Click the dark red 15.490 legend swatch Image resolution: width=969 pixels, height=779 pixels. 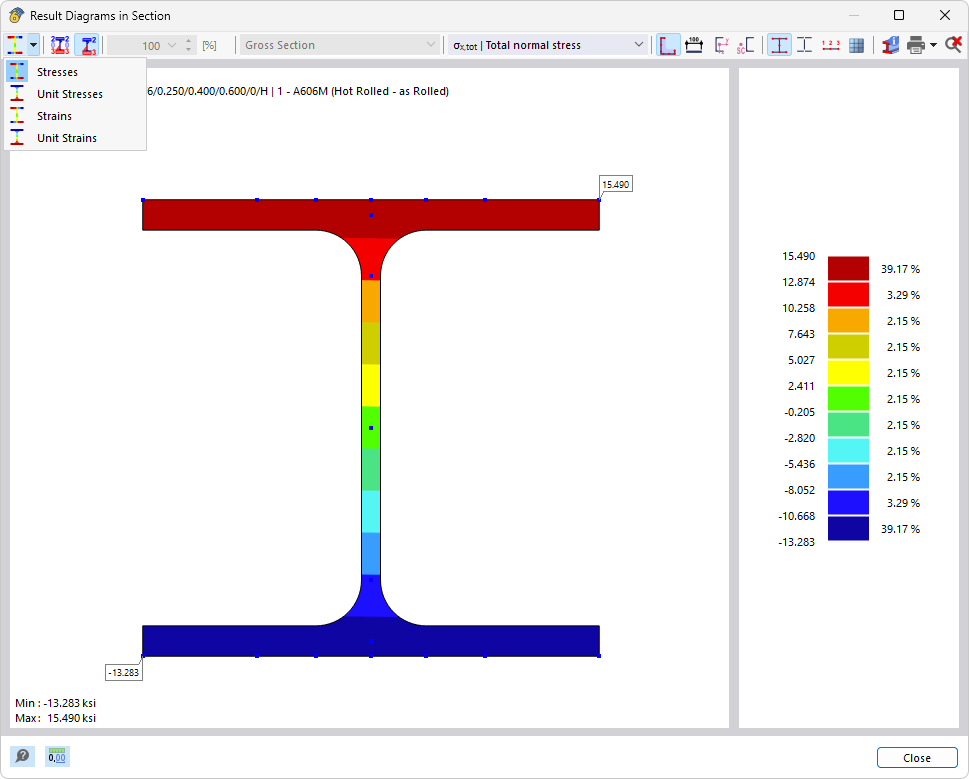tap(848, 268)
